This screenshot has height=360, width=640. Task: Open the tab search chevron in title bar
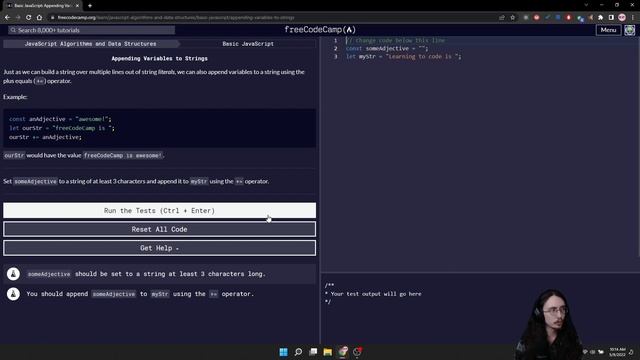(x=586, y=5)
